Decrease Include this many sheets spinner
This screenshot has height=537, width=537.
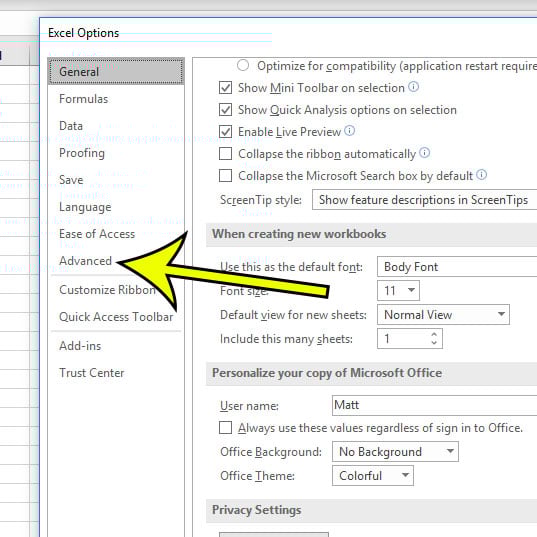click(434, 343)
